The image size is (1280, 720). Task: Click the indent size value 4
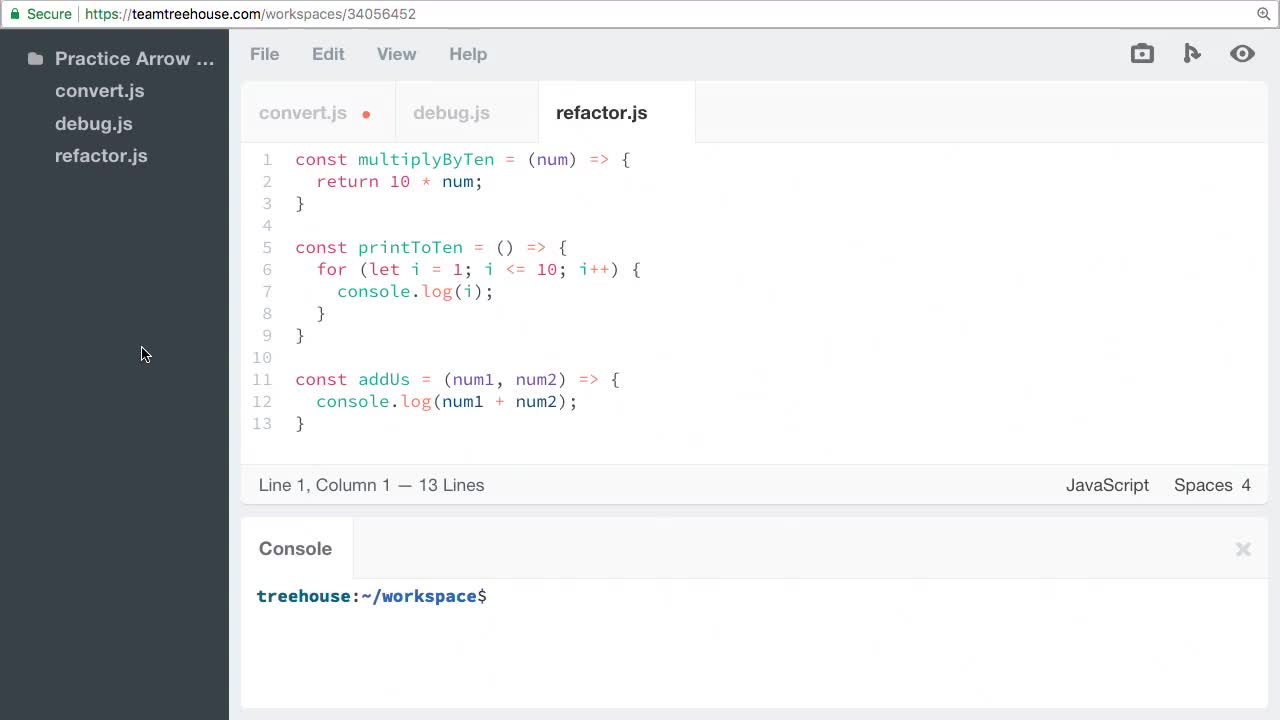coord(1246,485)
